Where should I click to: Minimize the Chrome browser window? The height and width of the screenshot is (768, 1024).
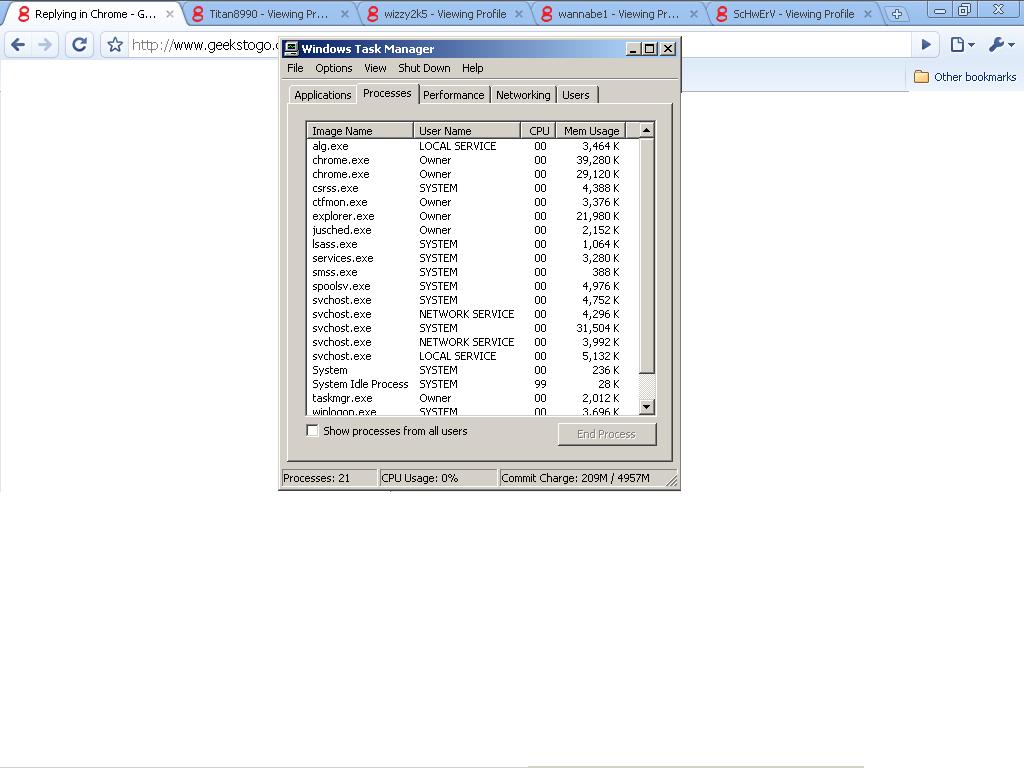click(940, 10)
